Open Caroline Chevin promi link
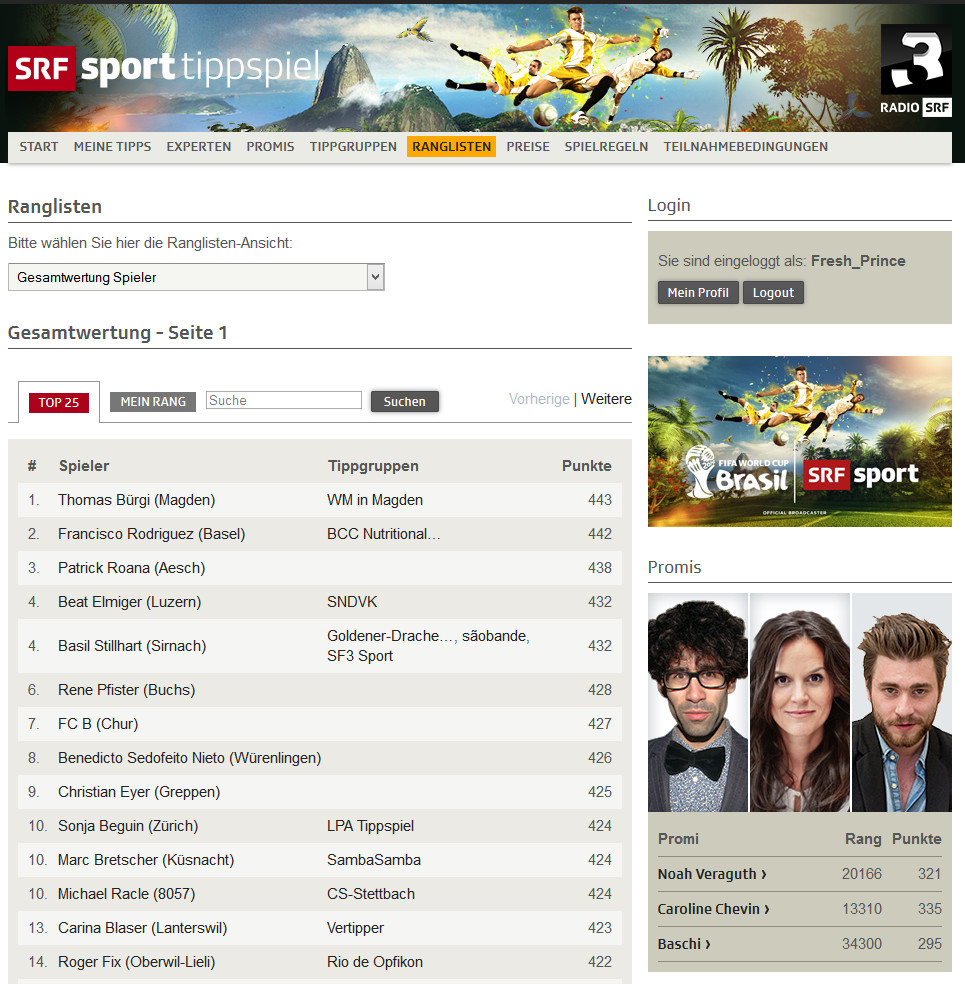 (x=713, y=909)
